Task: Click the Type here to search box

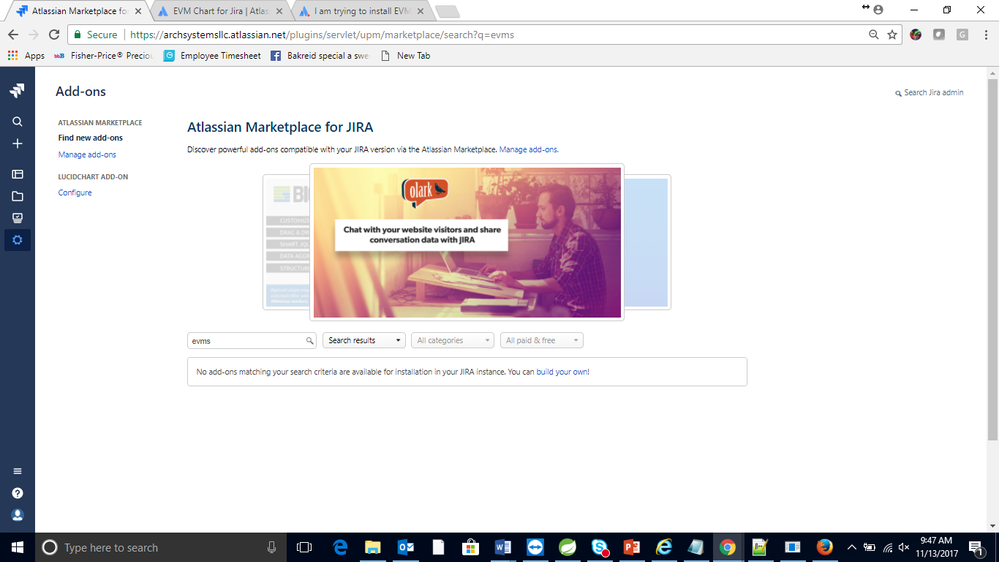Action: coord(159,547)
